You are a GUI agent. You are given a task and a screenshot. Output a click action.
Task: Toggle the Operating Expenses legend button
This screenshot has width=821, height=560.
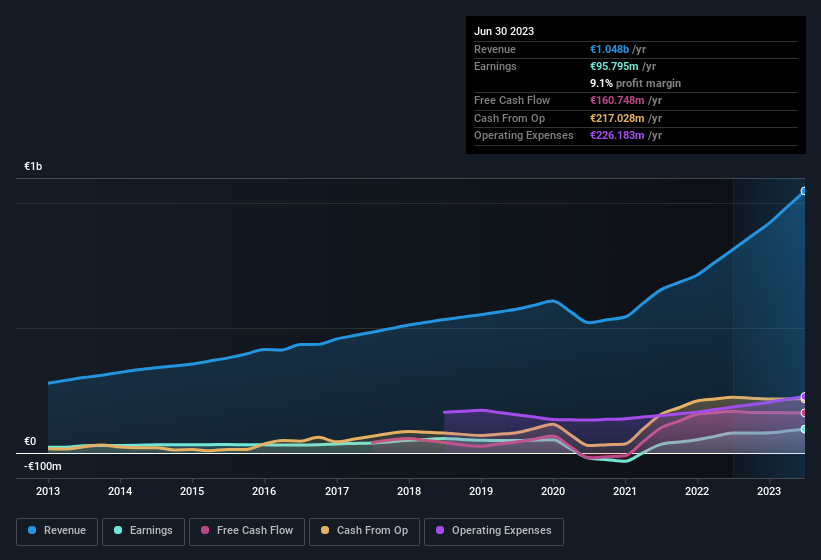[494, 531]
